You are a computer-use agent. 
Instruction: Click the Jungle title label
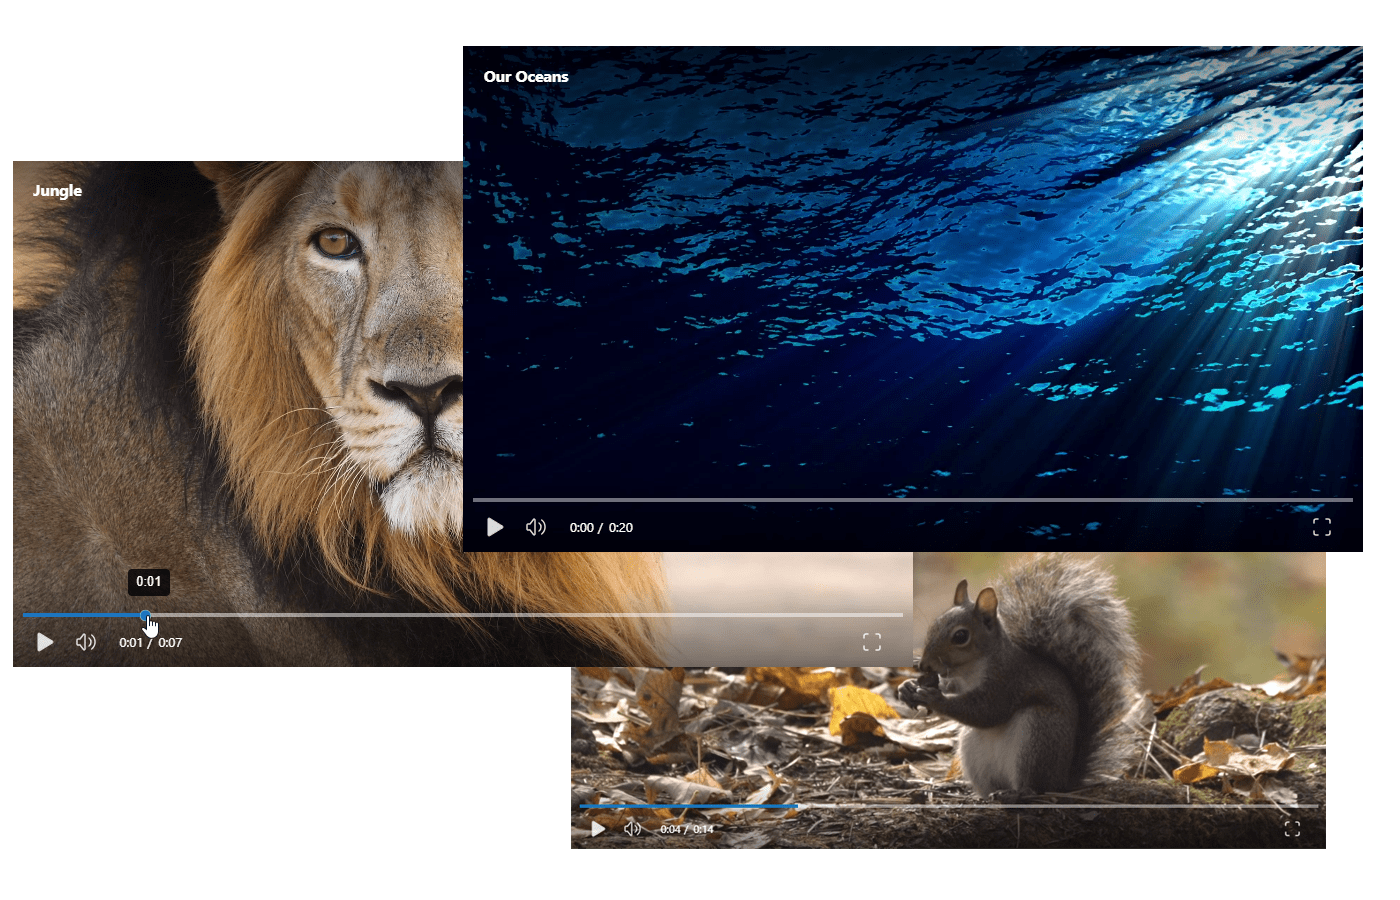click(x=57, y=190)
